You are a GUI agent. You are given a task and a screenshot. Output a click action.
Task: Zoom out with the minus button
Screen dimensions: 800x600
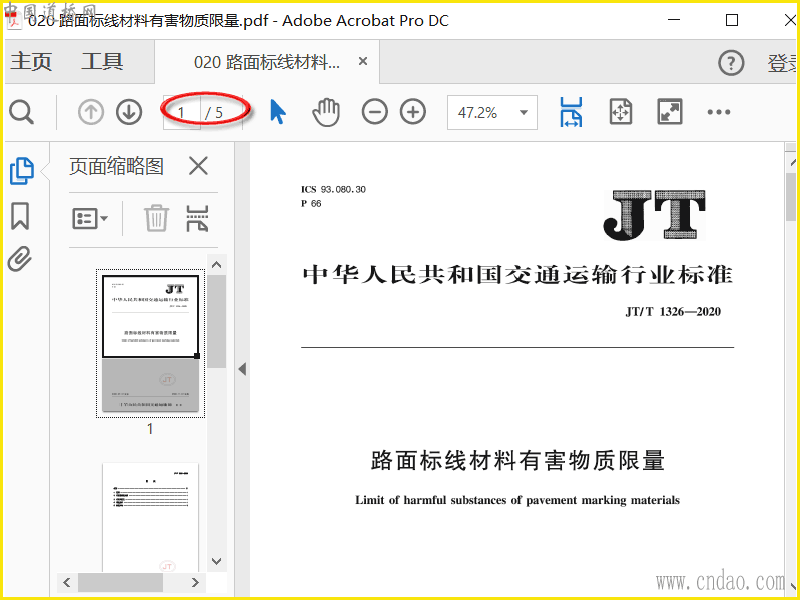pos(374,112)
